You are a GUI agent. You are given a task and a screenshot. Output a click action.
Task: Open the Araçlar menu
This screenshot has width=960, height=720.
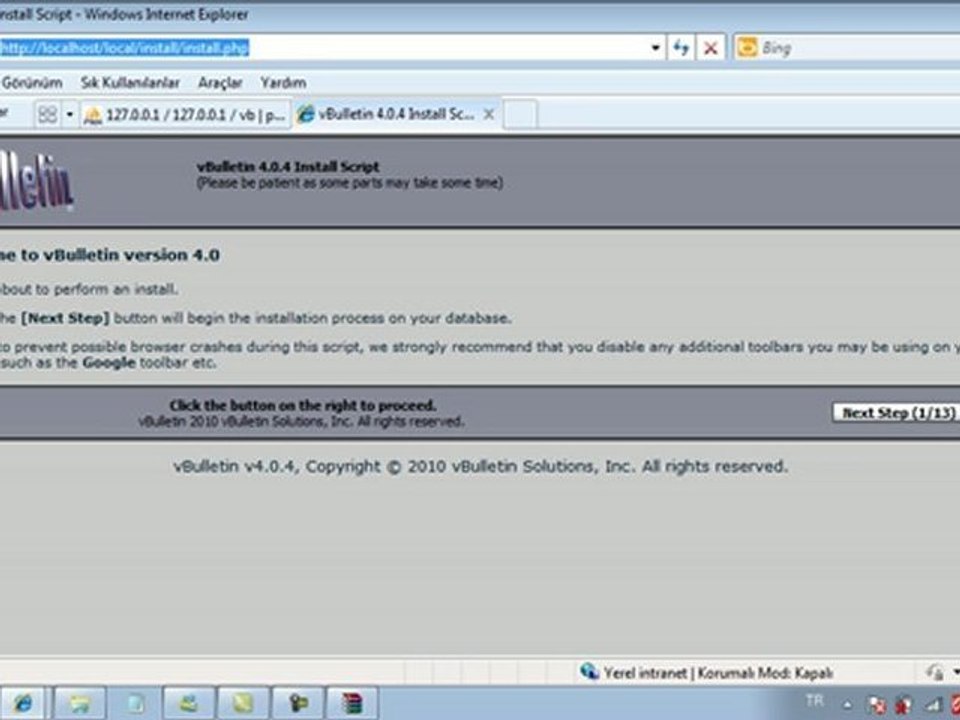(x=220, y=83)
